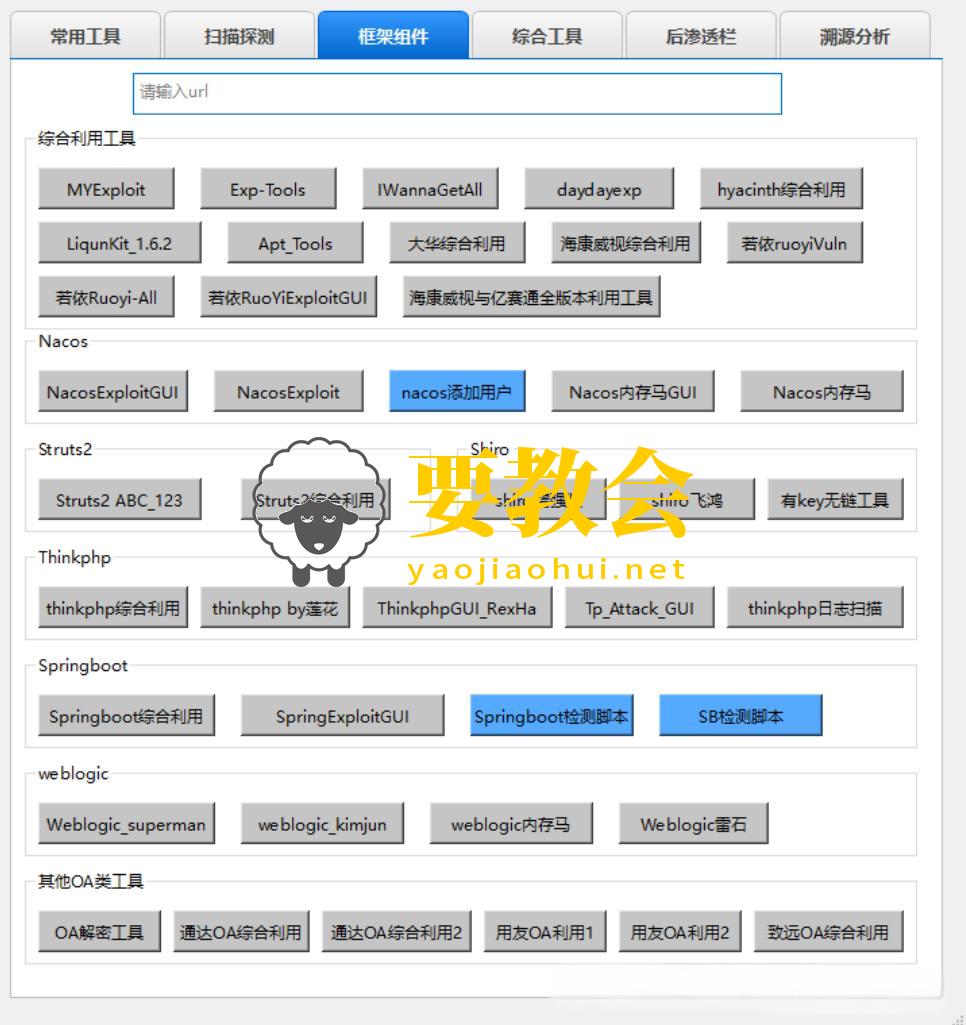Open the Apt_Tools button
This screenshot has width=966, height=1025.
coord(295,243)
